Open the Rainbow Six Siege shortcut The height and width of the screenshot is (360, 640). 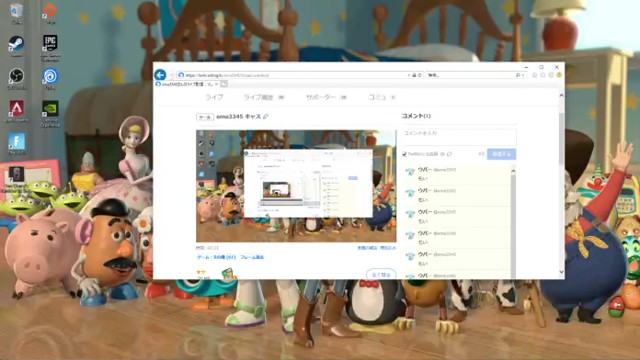point(16,180)
